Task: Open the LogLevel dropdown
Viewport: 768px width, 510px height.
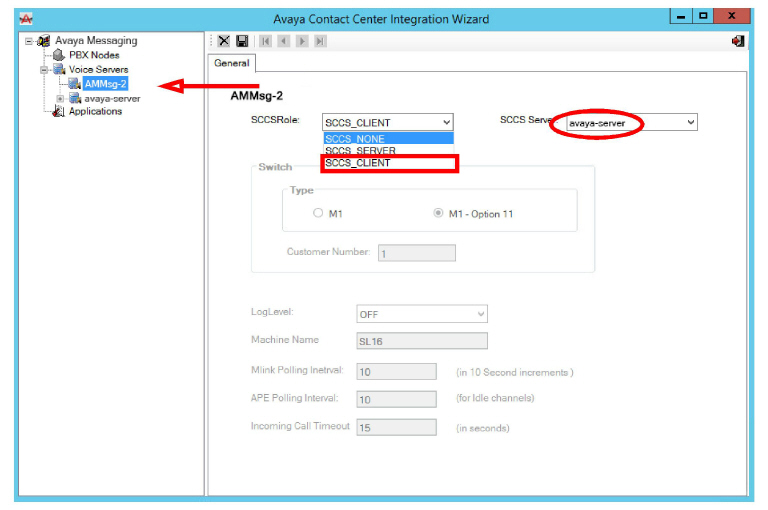Action: pos(422,314)
